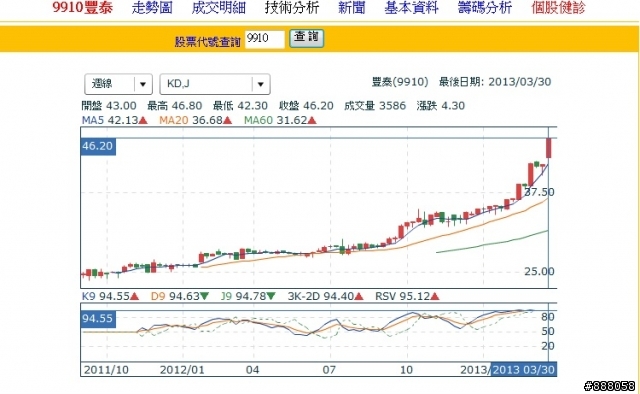Click the 成交量 3586 value
The image size is (640, 394).
(x=375, y=106)
